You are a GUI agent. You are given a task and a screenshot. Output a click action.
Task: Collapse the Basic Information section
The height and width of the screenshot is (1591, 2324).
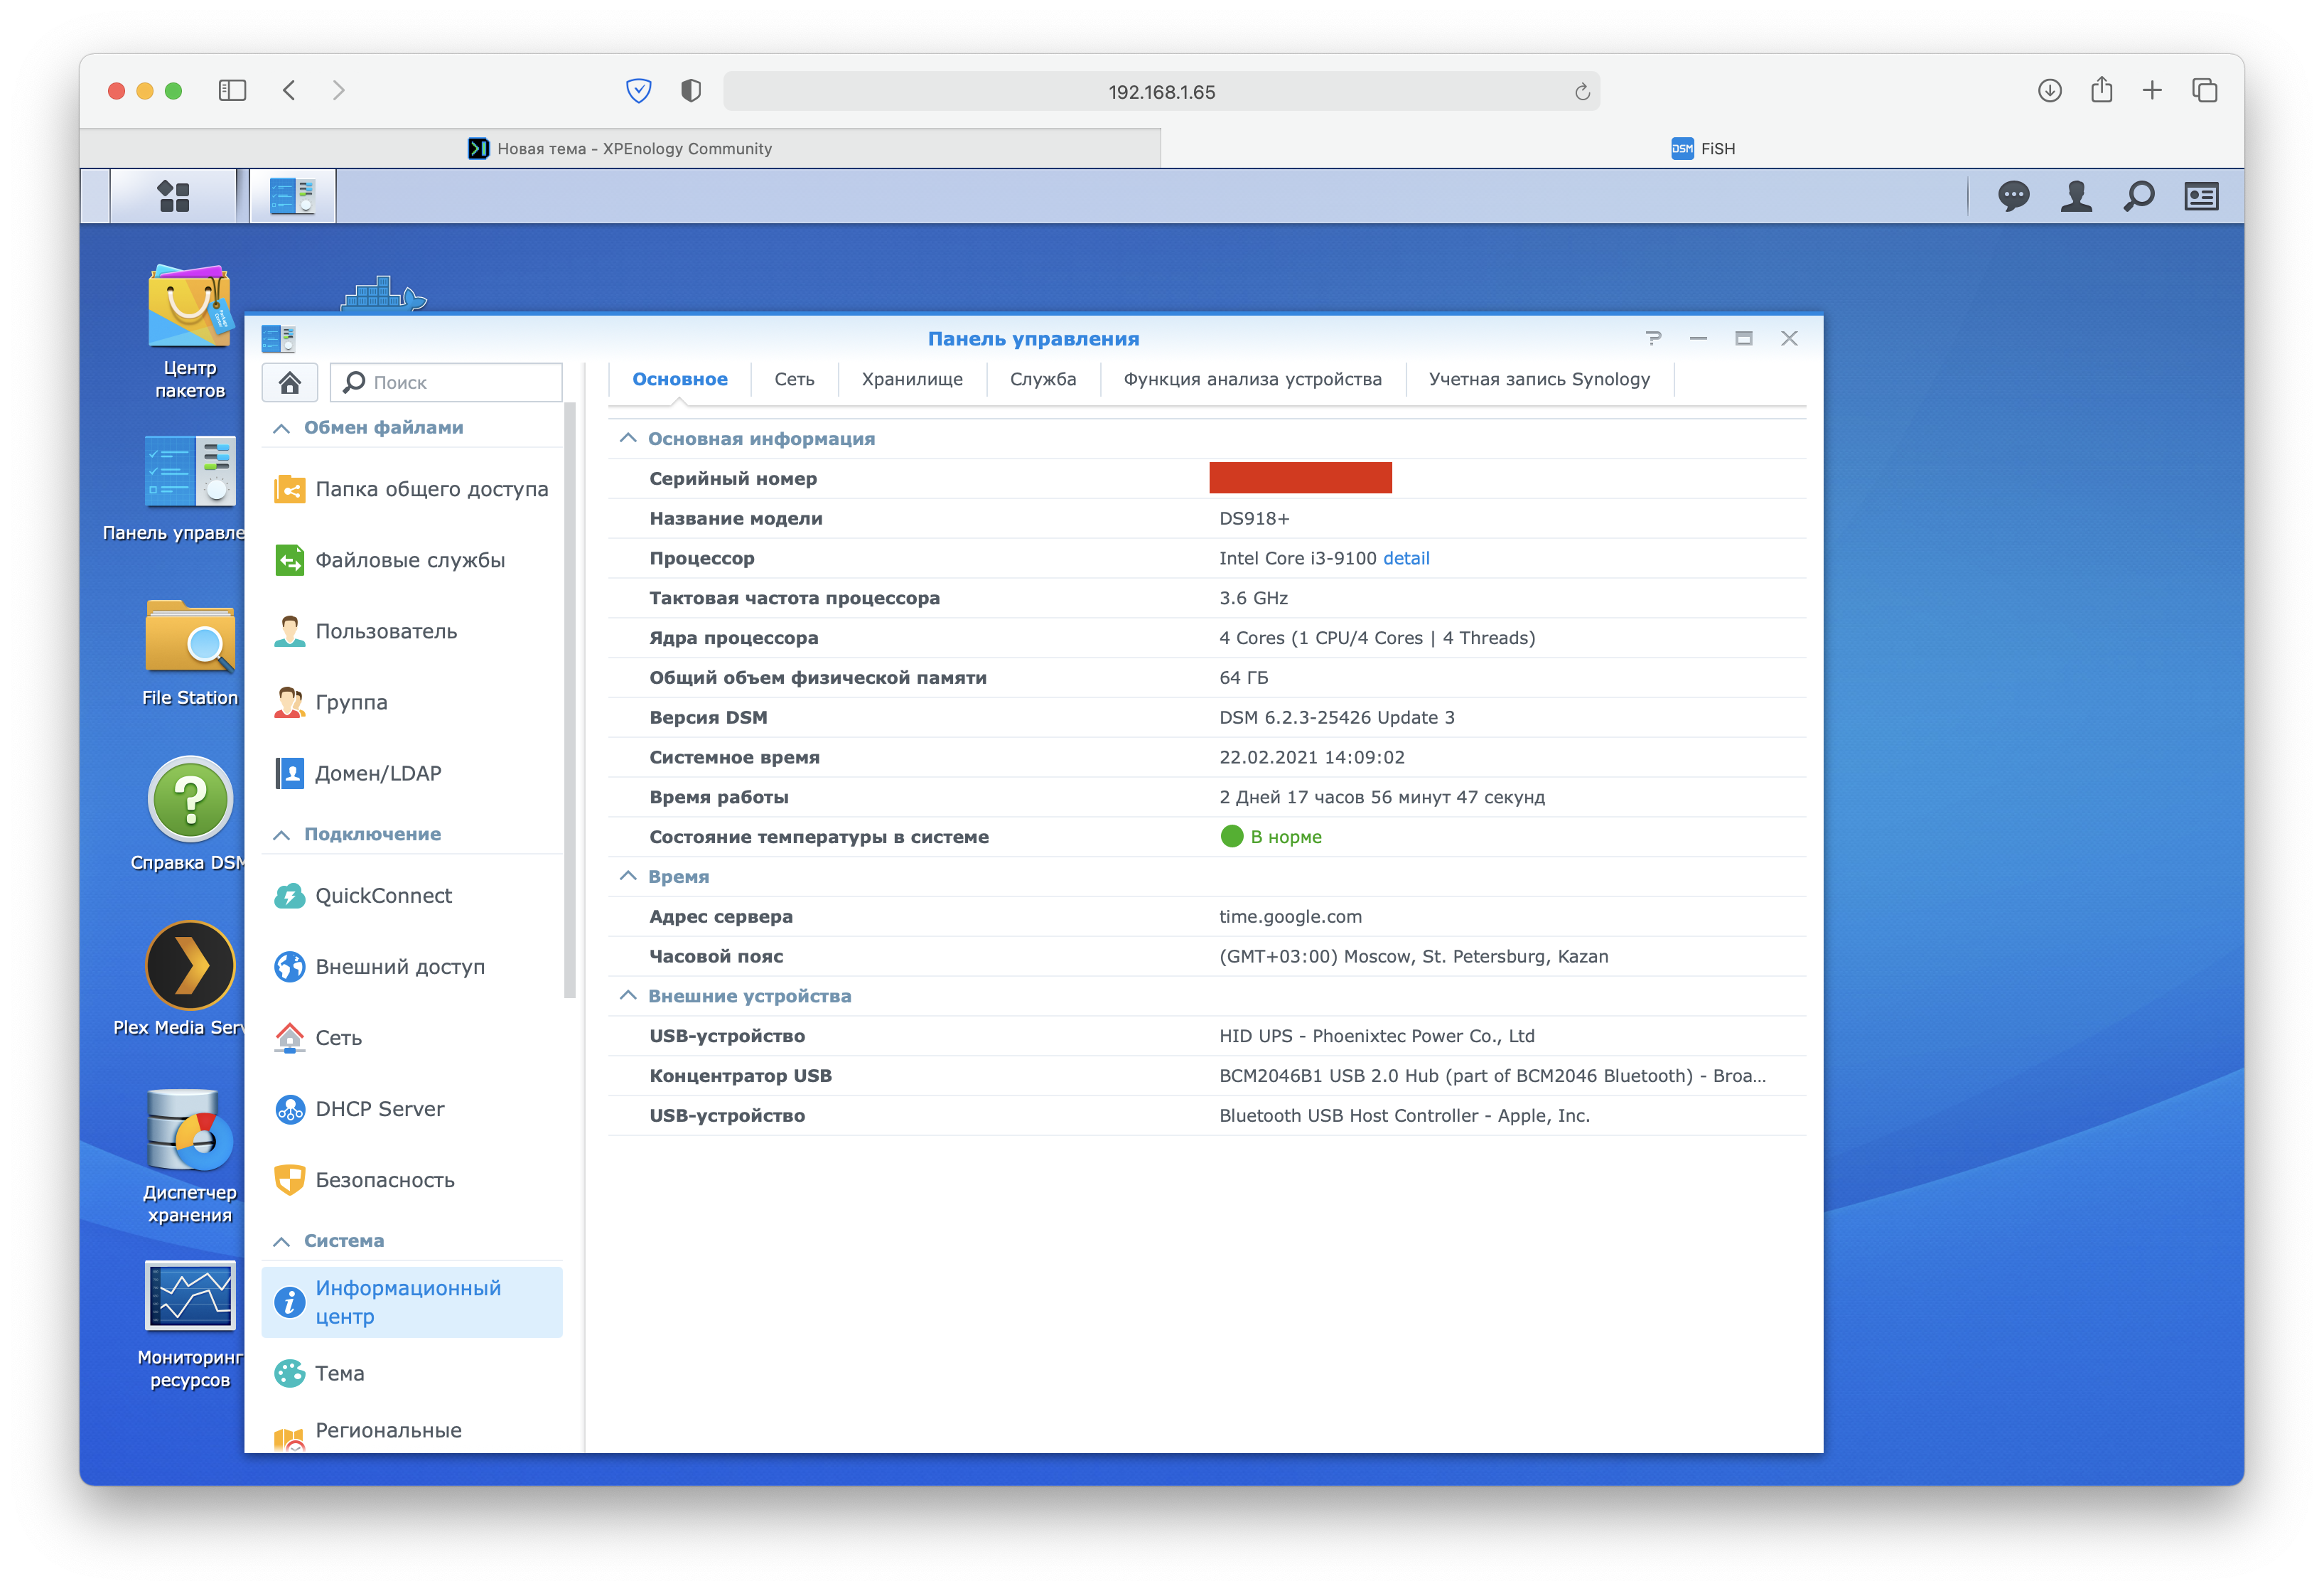(x=628, y=438)
